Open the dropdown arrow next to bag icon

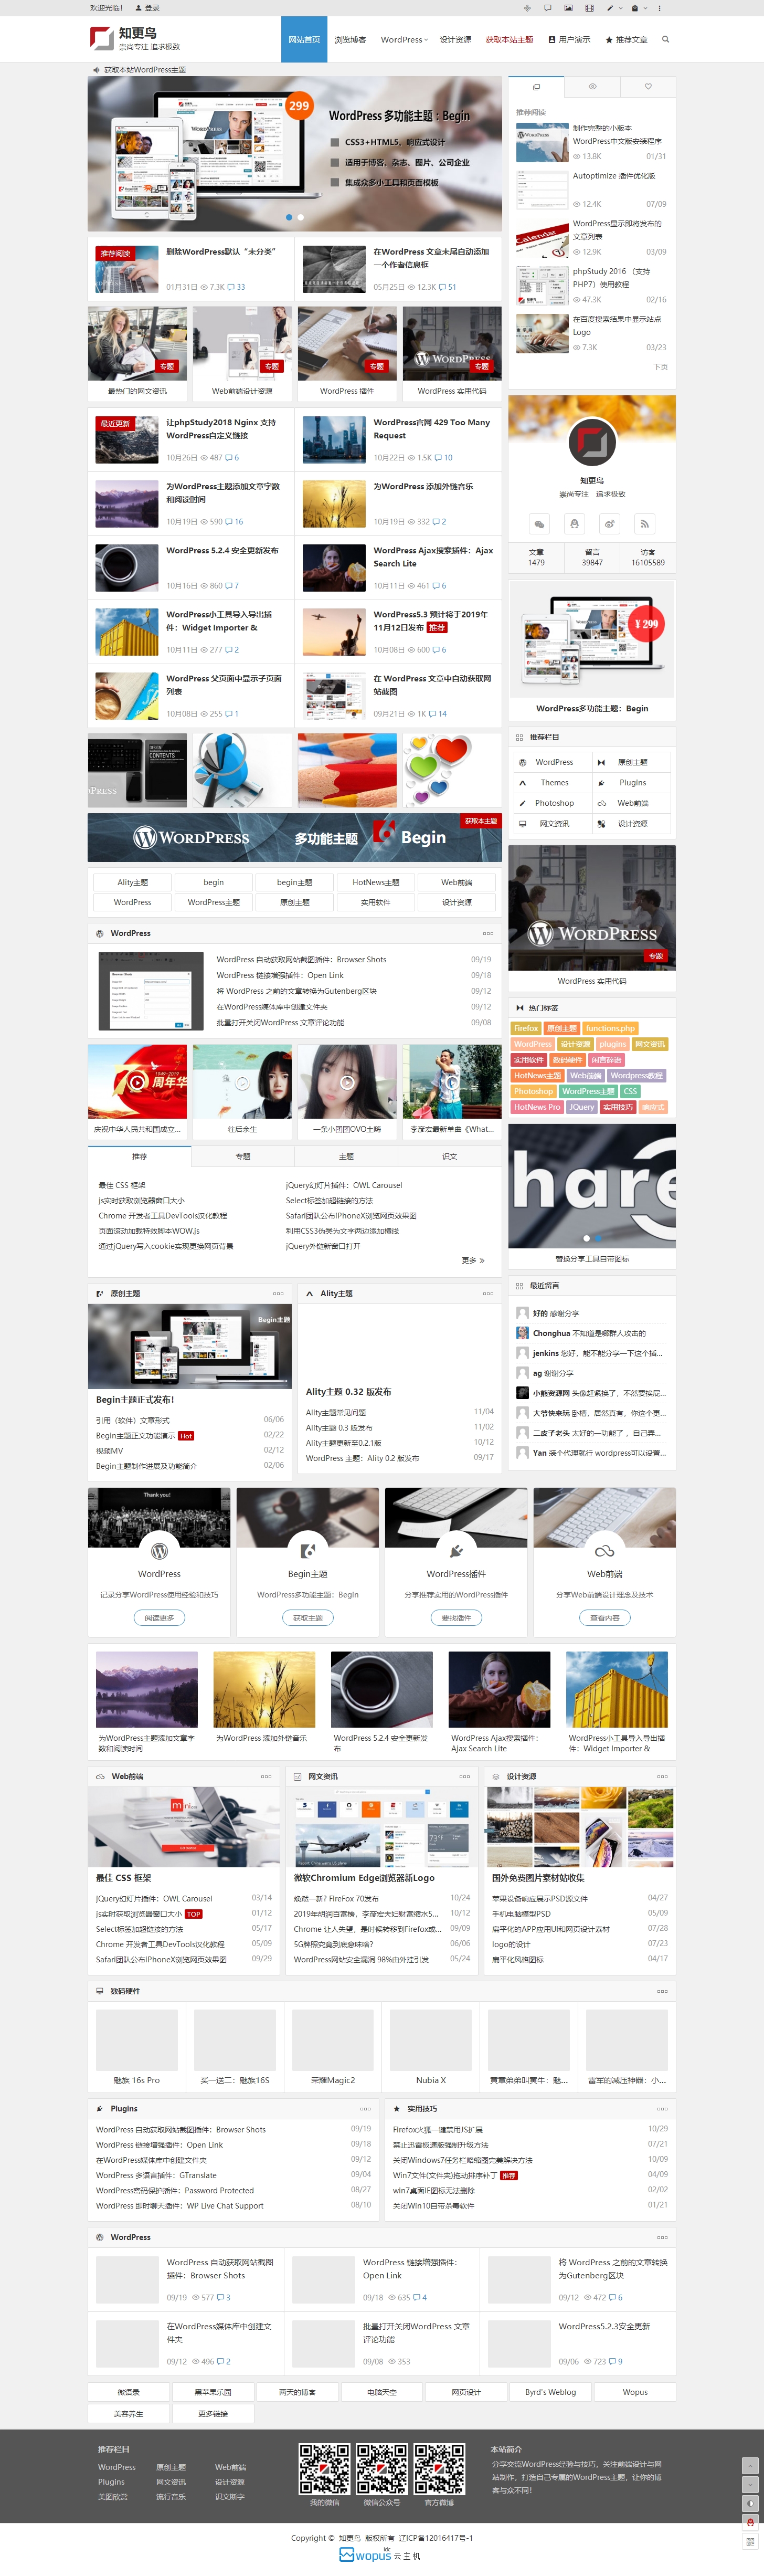(x=645, y=8)
